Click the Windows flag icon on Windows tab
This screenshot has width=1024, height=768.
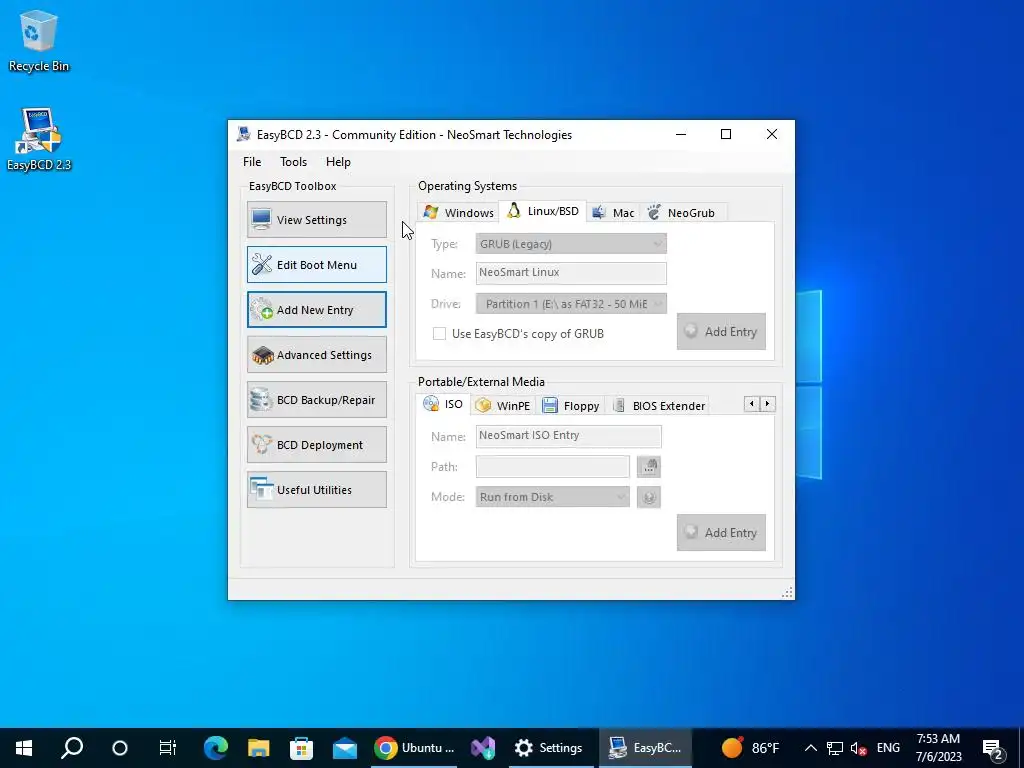coord(430,212)
